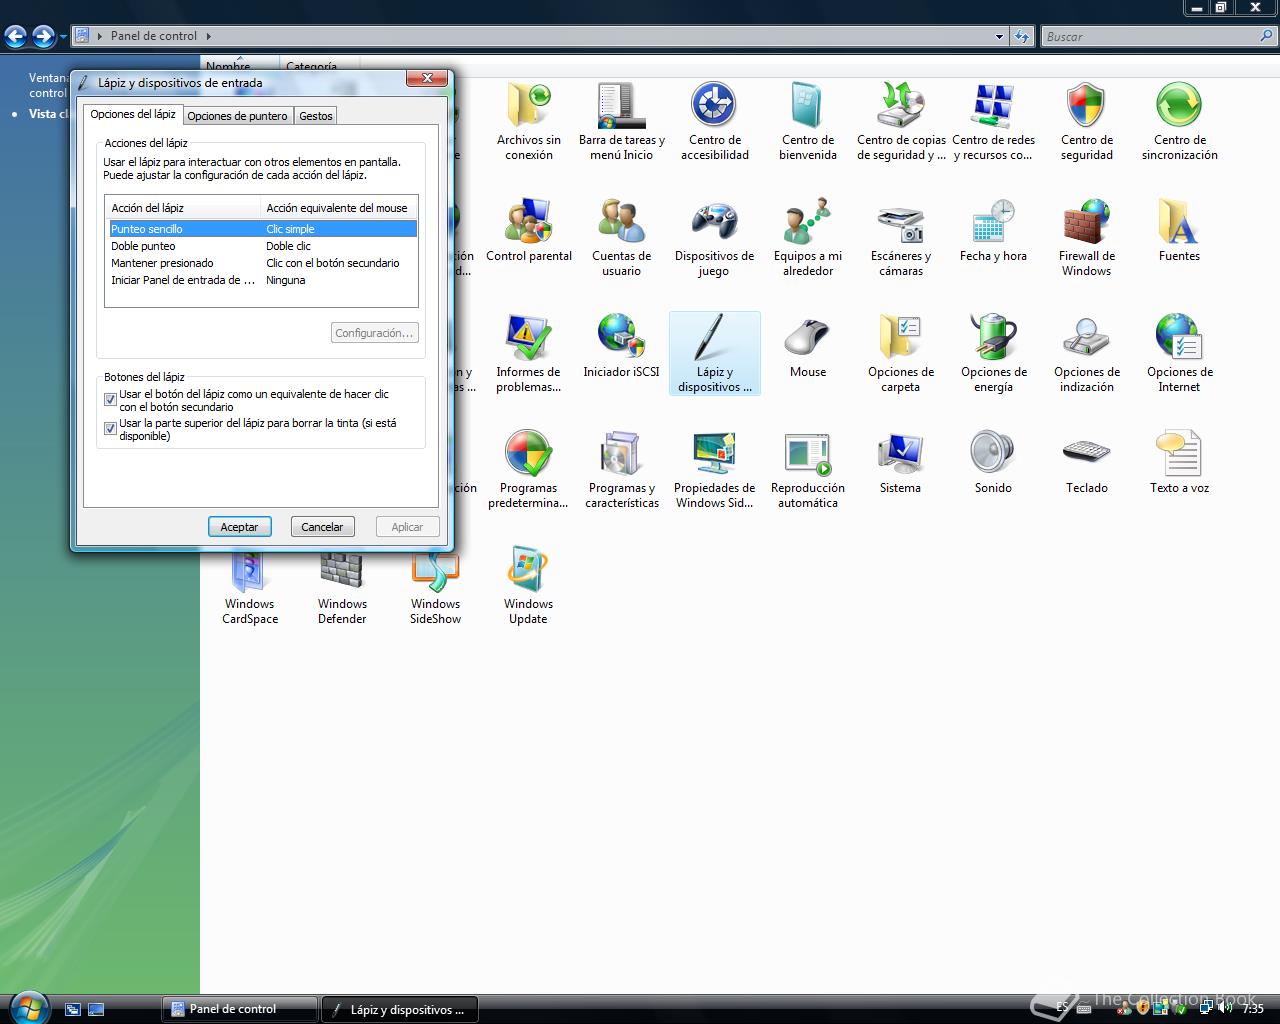
Task: Open Centro de bienvenida icon
Action: [807, 122]
